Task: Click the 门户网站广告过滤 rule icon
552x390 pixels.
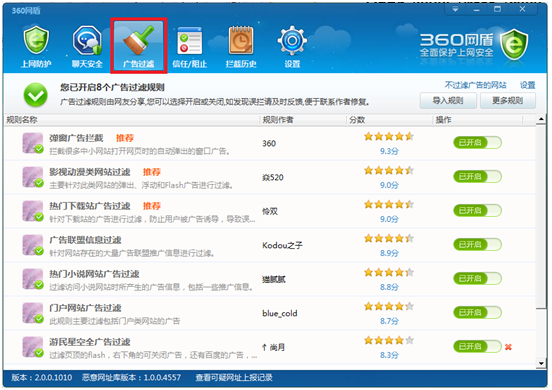Action: point(33,313)
